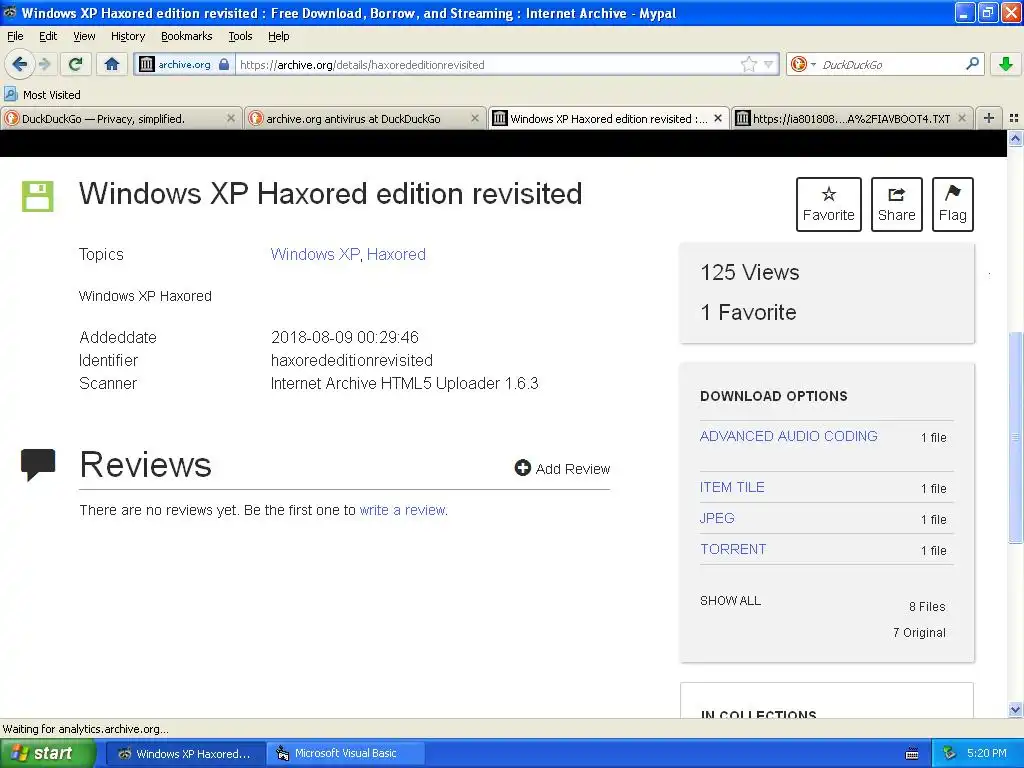The height and width of the screenshot is (768, 1024).
Task: Click the Add Review plus button
Action: [x=562, y=468]
